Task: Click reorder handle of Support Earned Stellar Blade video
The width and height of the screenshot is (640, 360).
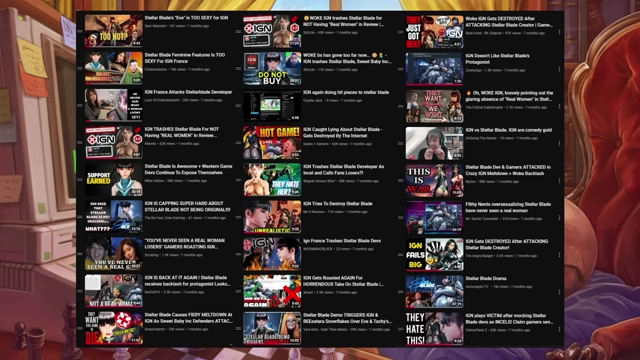Action: tap(80, 180)
